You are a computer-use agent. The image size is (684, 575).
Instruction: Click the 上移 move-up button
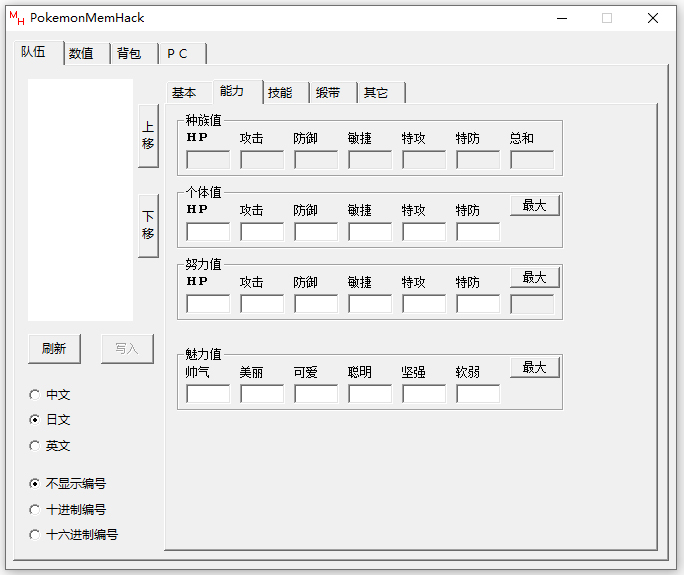tap(148, 136)
